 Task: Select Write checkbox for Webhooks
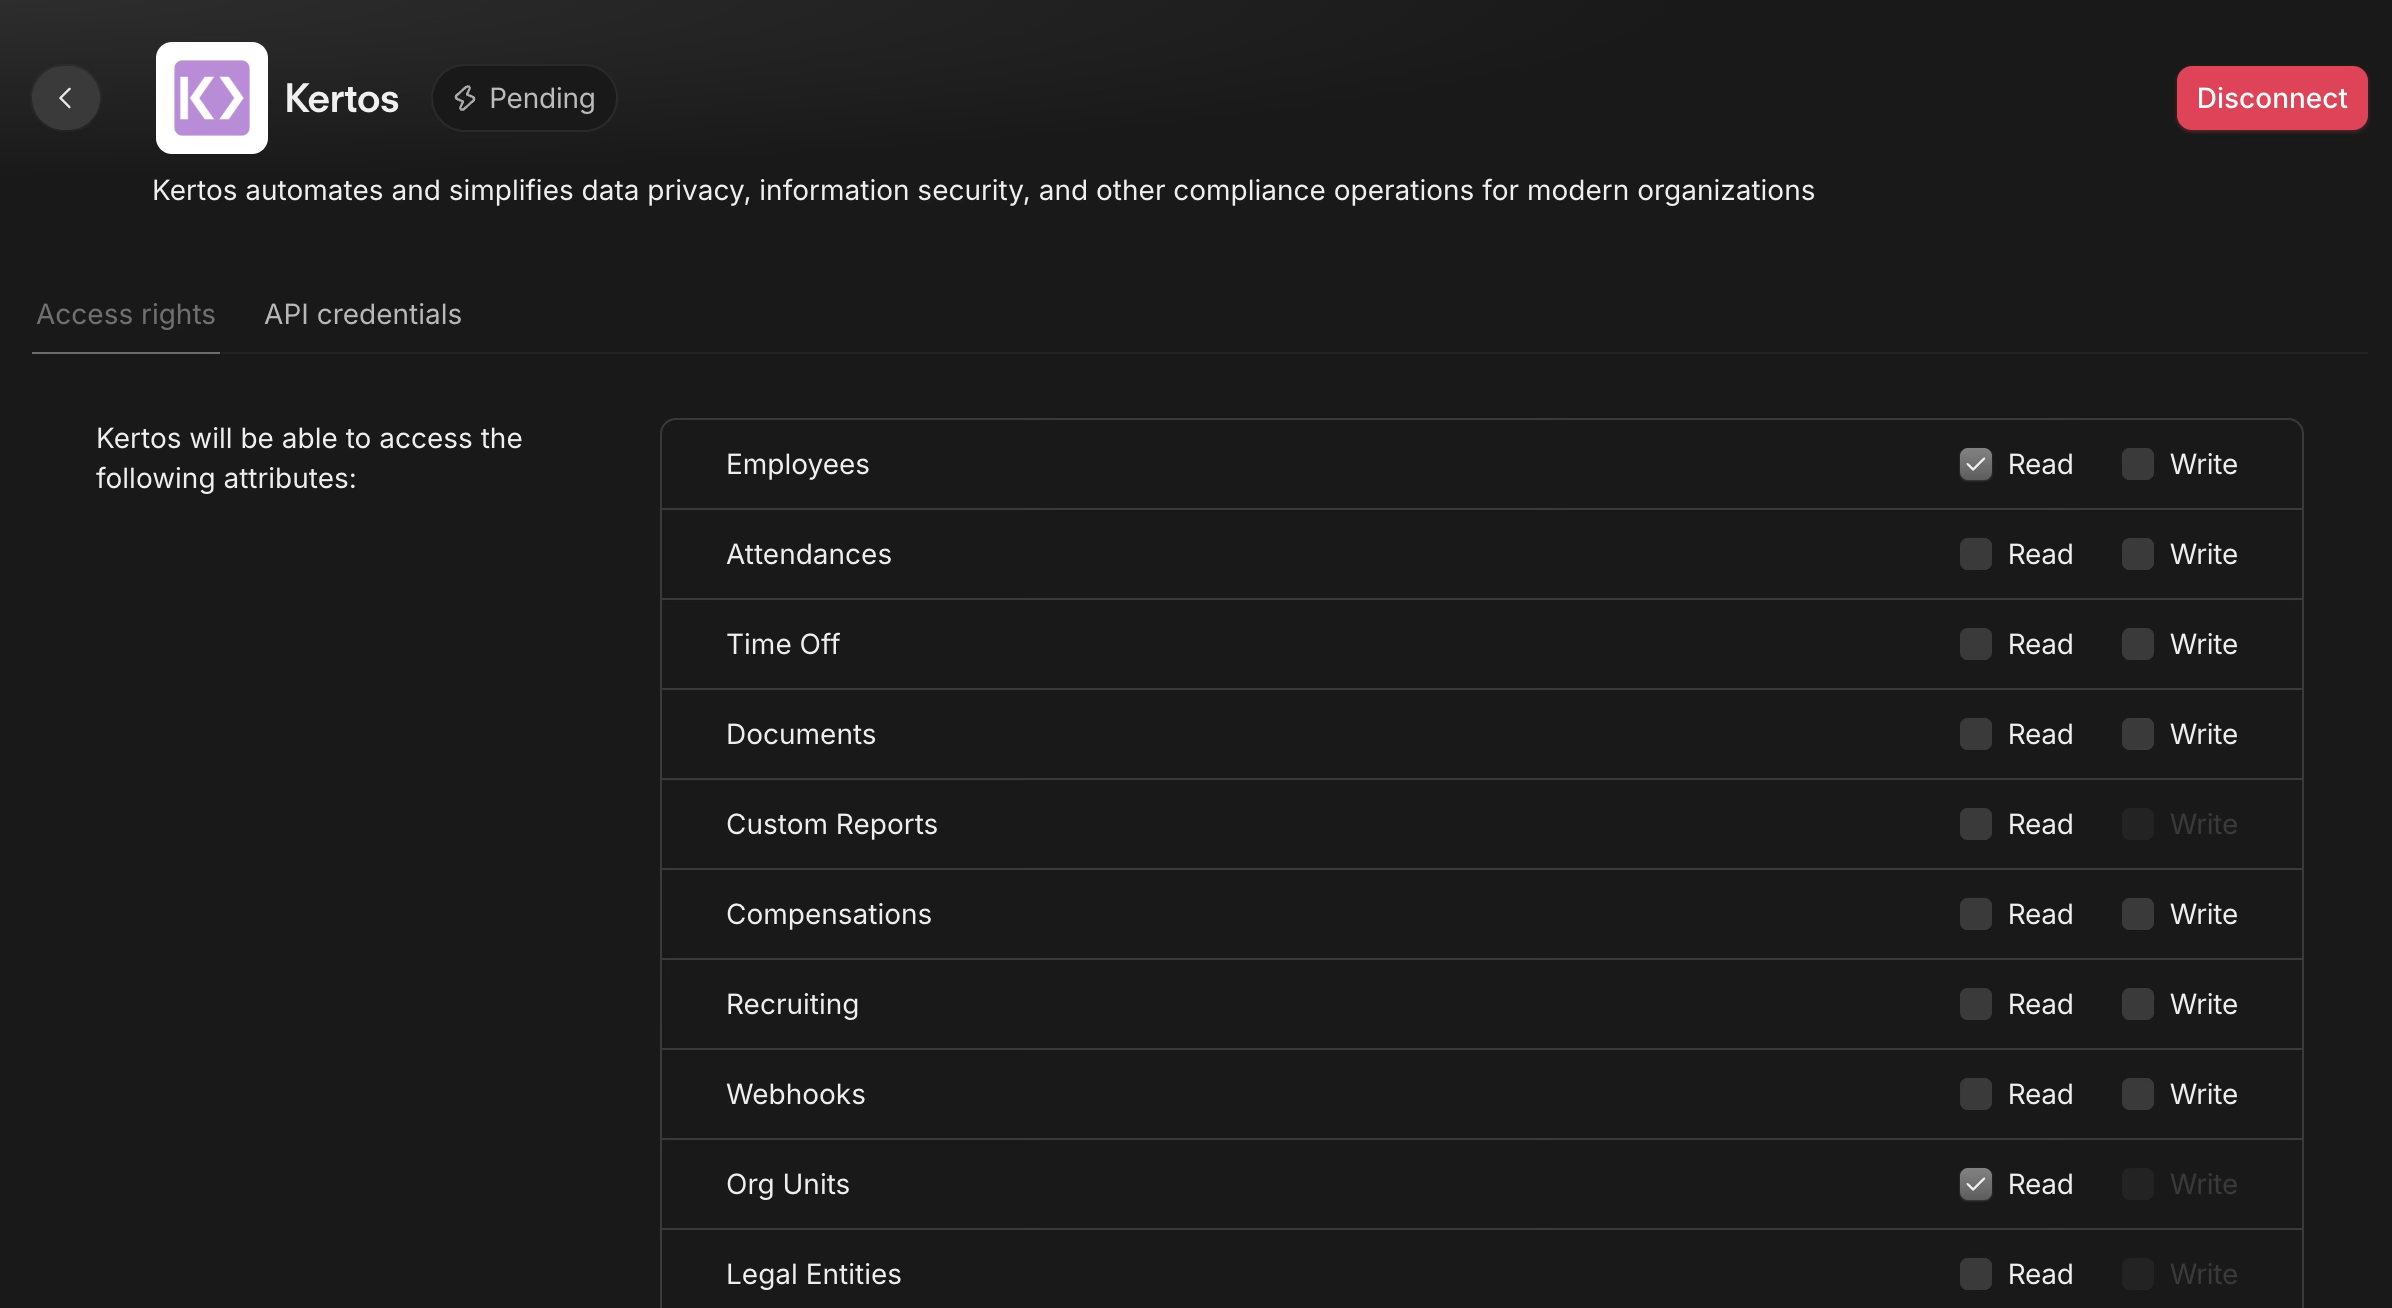(2138, 1094)
